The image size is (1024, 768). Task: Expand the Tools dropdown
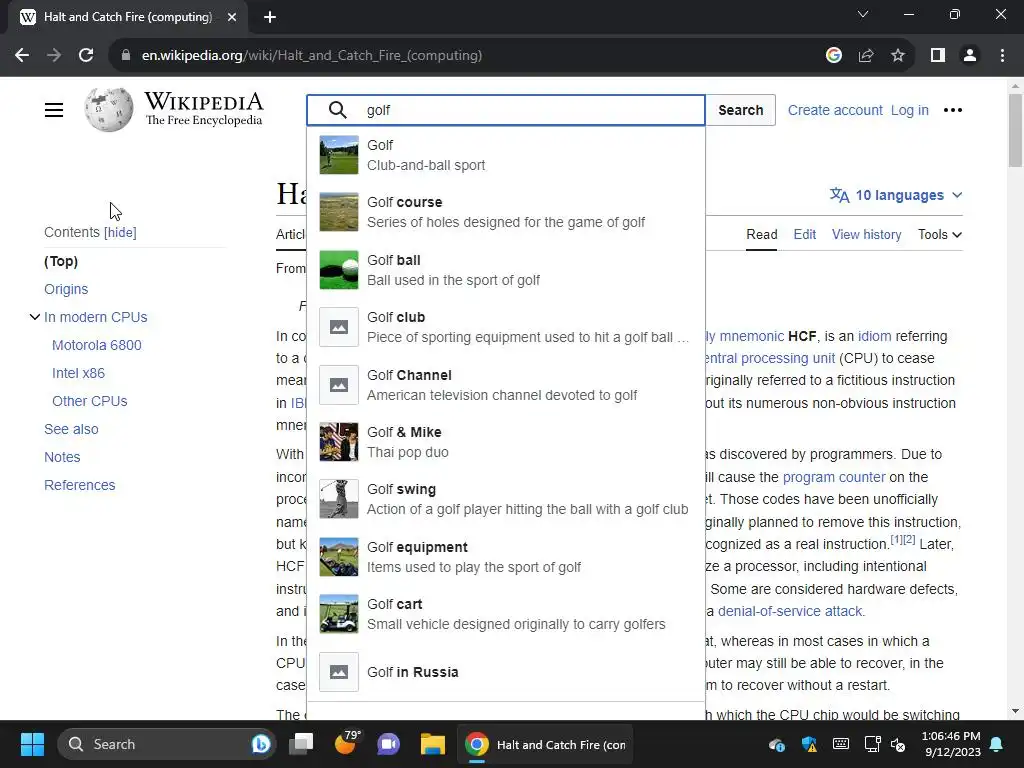pyautogui.click(x=940, y=234)
